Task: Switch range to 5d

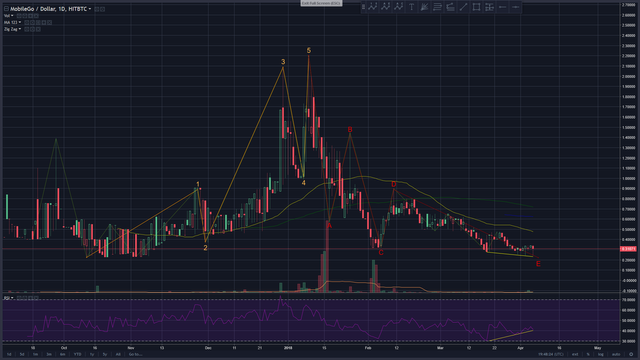Action: point(22,354)
